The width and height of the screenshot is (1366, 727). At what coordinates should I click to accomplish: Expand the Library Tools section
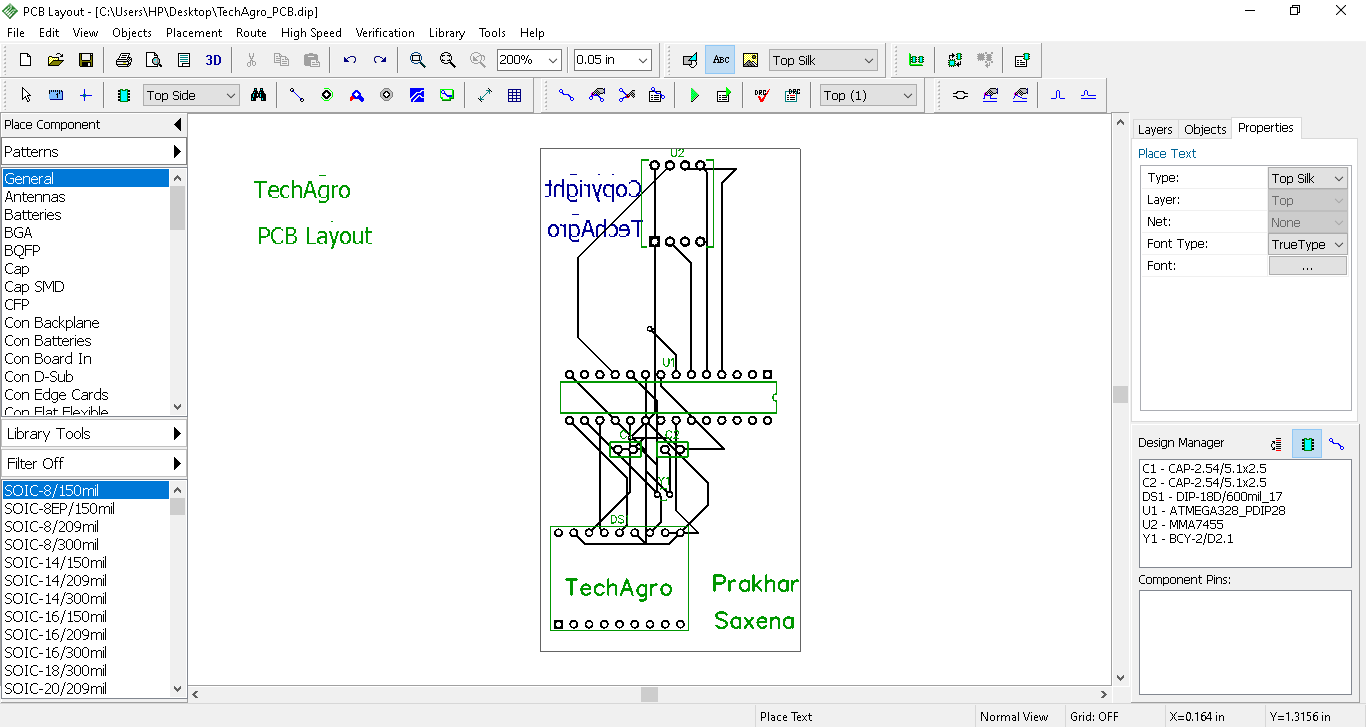point(93,434)
